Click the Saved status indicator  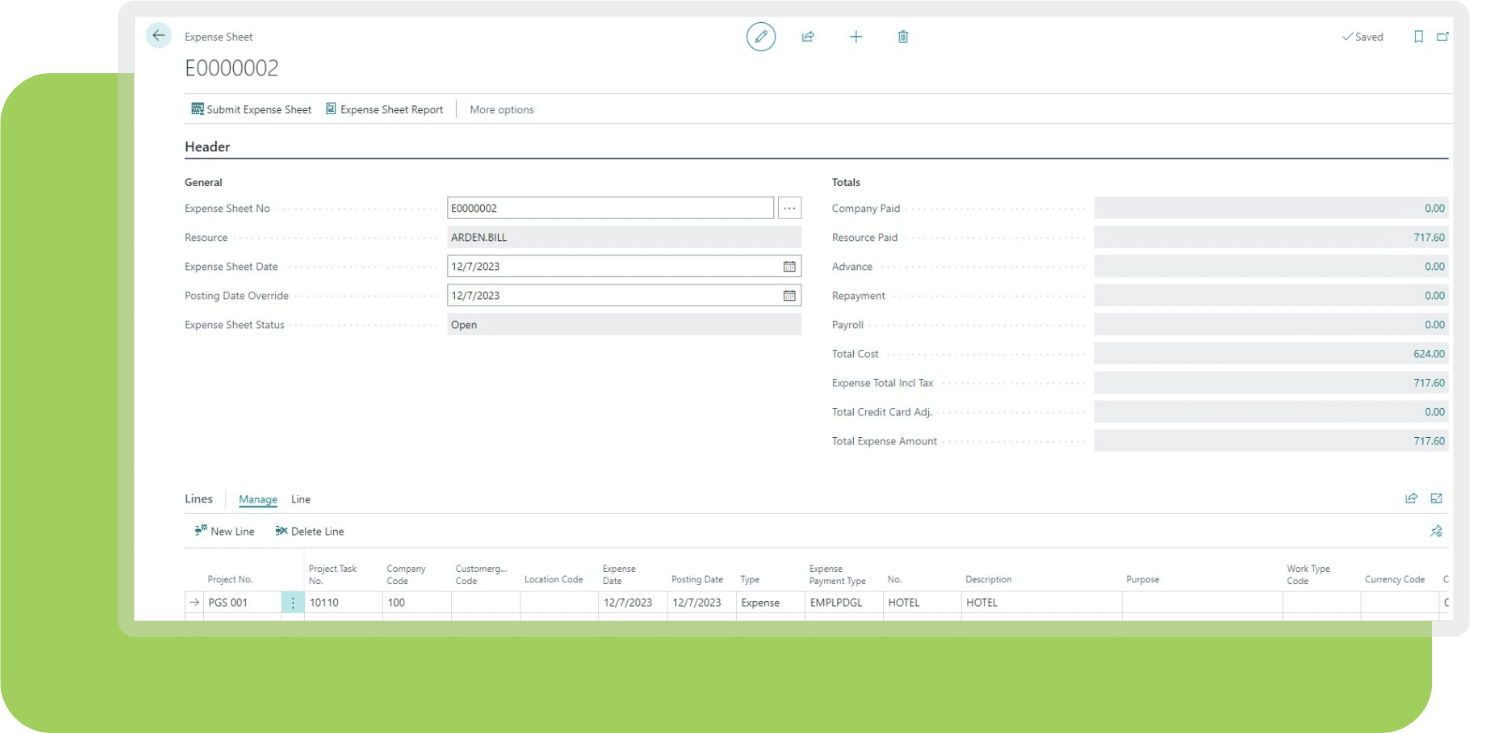pyautogui.click(x=1363, y=37)
